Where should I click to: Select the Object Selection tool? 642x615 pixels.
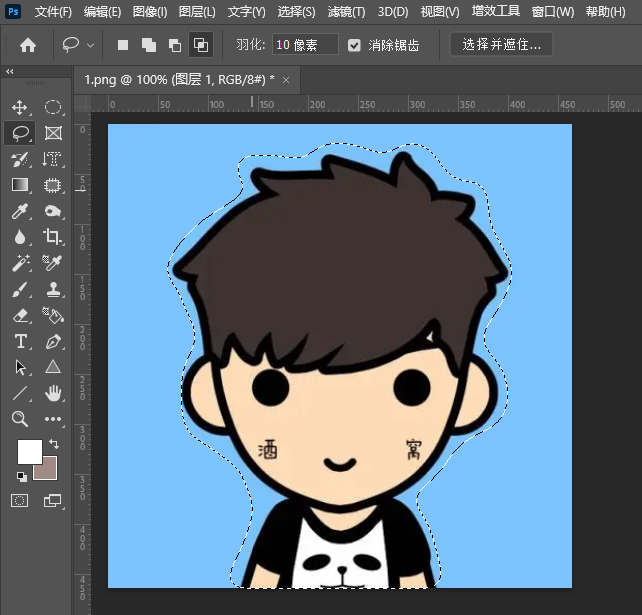coord(52,185)
